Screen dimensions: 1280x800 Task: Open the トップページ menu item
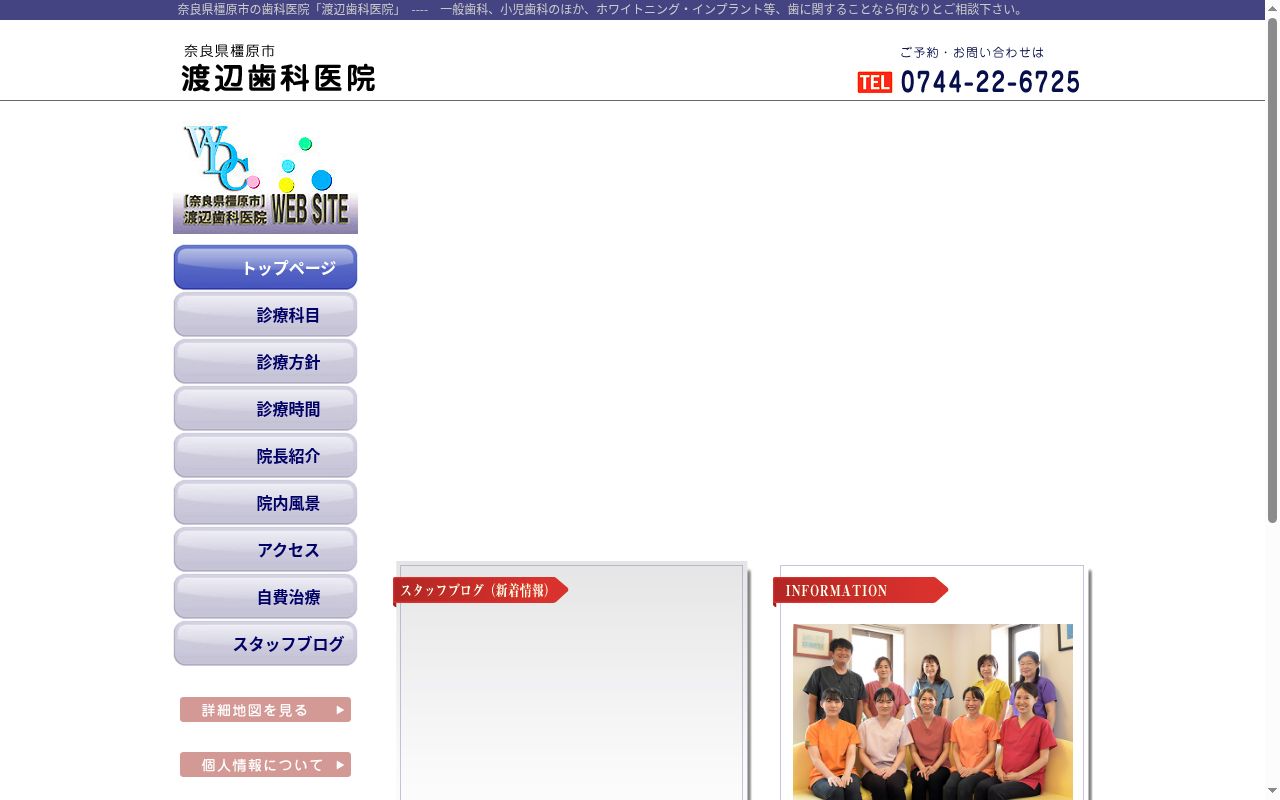265,268
